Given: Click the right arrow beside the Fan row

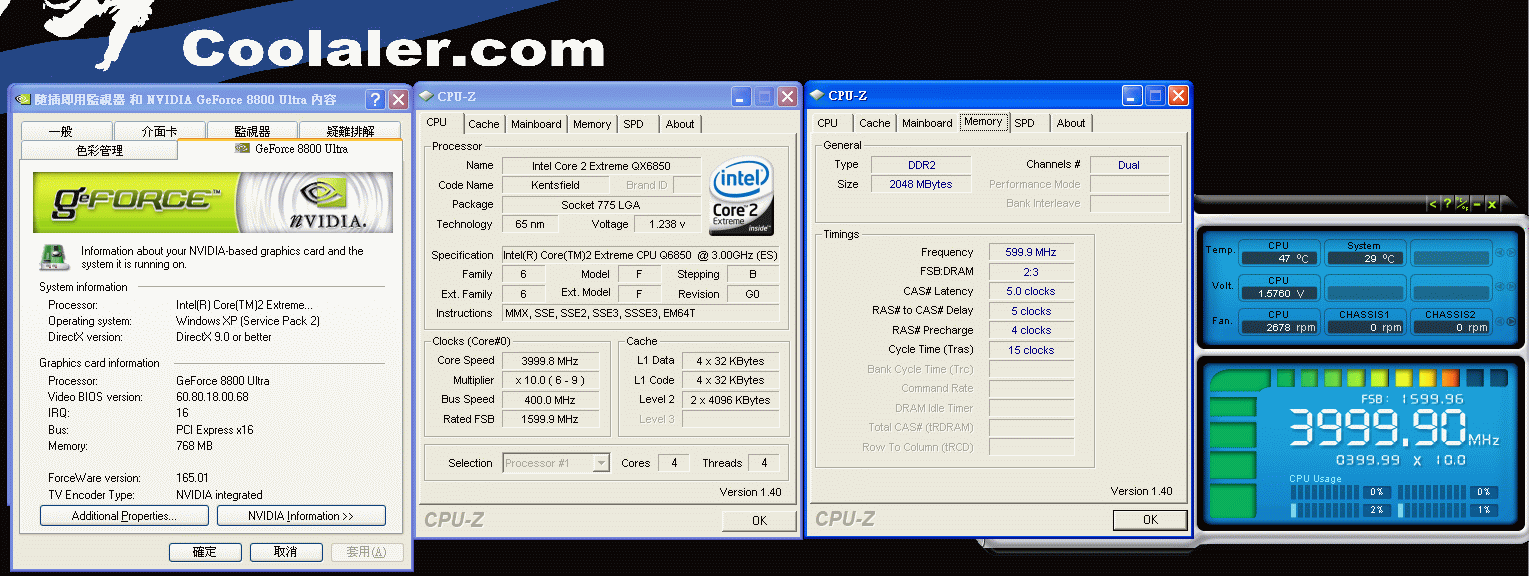Looking at the screenshot, I should (x=1511, y=321).
